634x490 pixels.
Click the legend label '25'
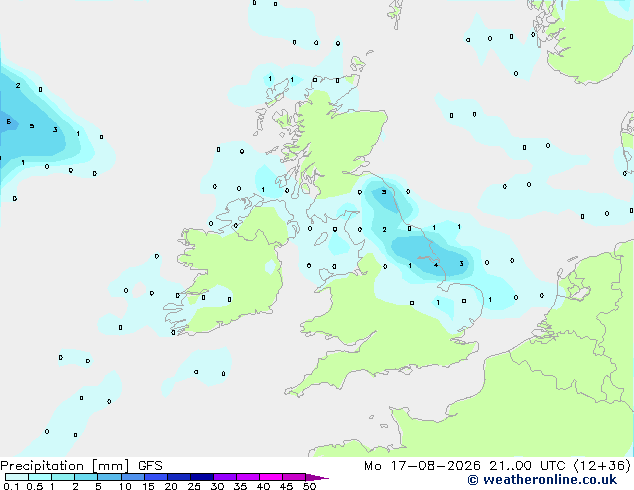click(x=194, y=486)
